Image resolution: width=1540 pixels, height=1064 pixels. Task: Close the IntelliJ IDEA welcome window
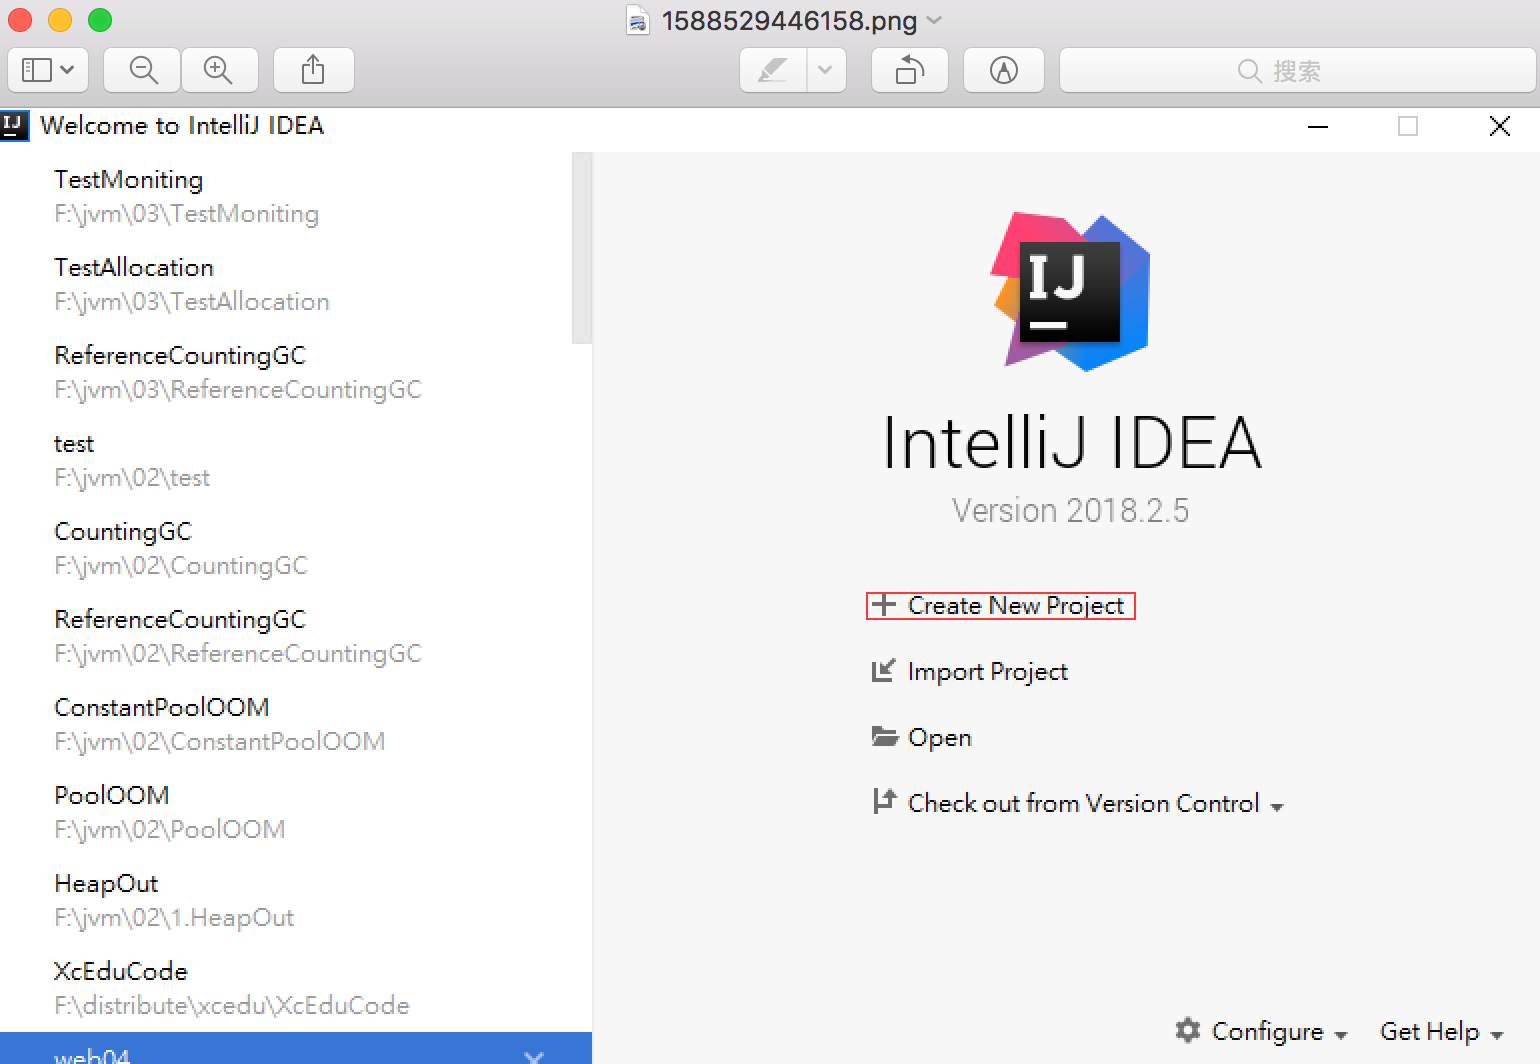click(x=1499, y=126)
